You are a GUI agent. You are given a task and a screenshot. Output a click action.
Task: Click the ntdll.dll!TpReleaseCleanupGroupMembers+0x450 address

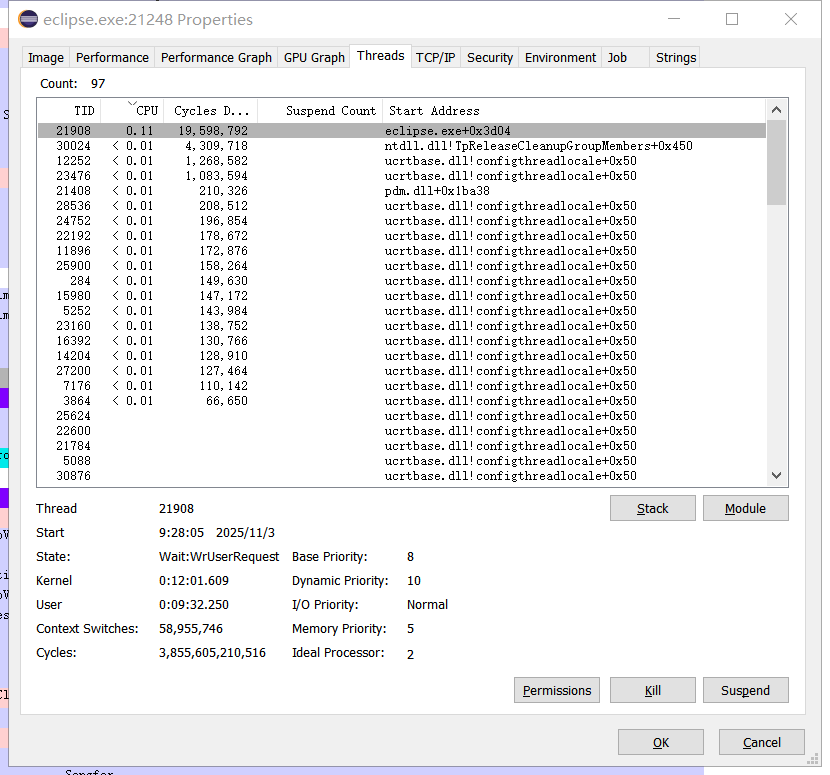(538, 146)
